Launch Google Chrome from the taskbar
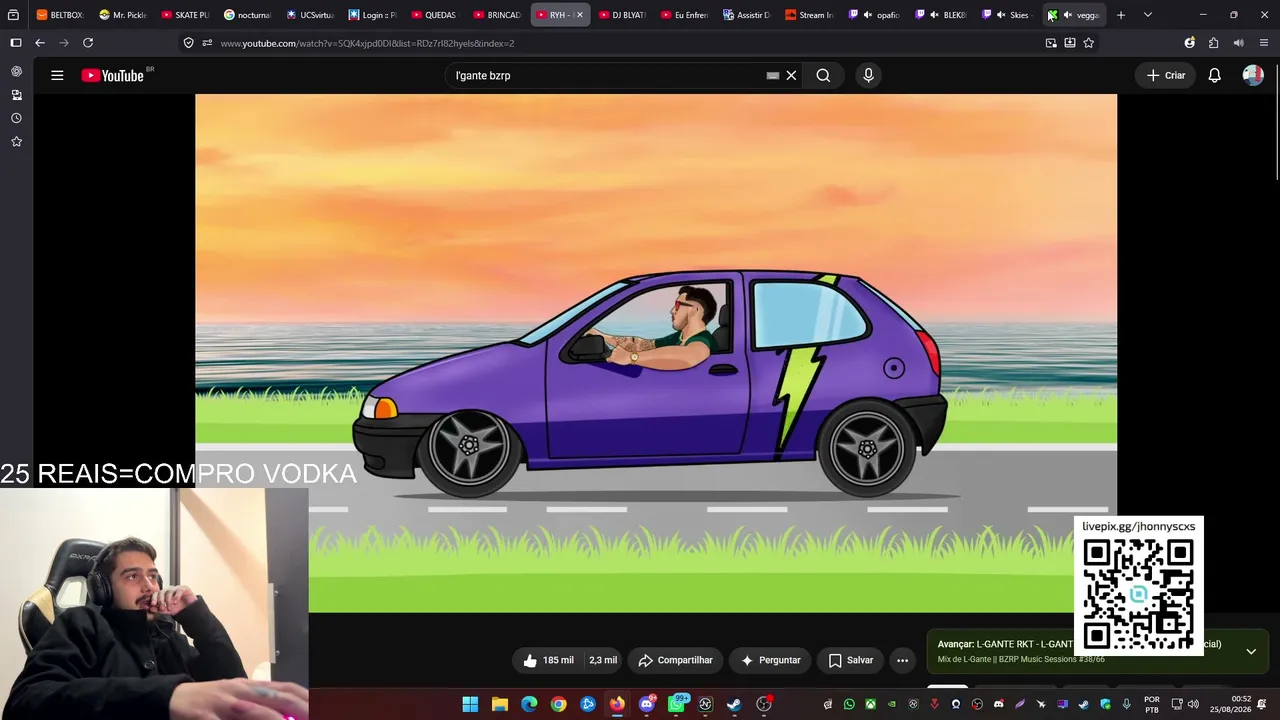1280x720 pixels. click(558, 704)
